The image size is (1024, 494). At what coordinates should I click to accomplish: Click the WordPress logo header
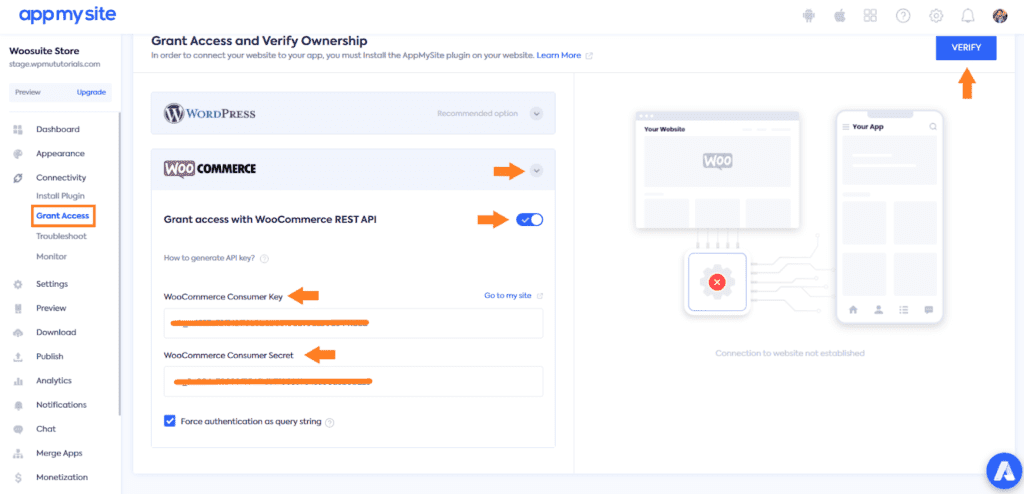point(210,114)
